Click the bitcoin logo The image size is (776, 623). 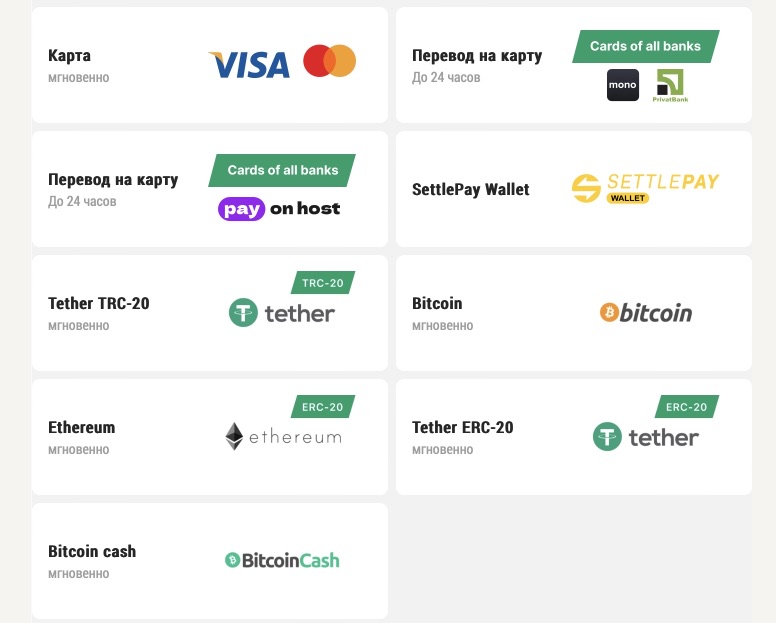tap(646, 313)
